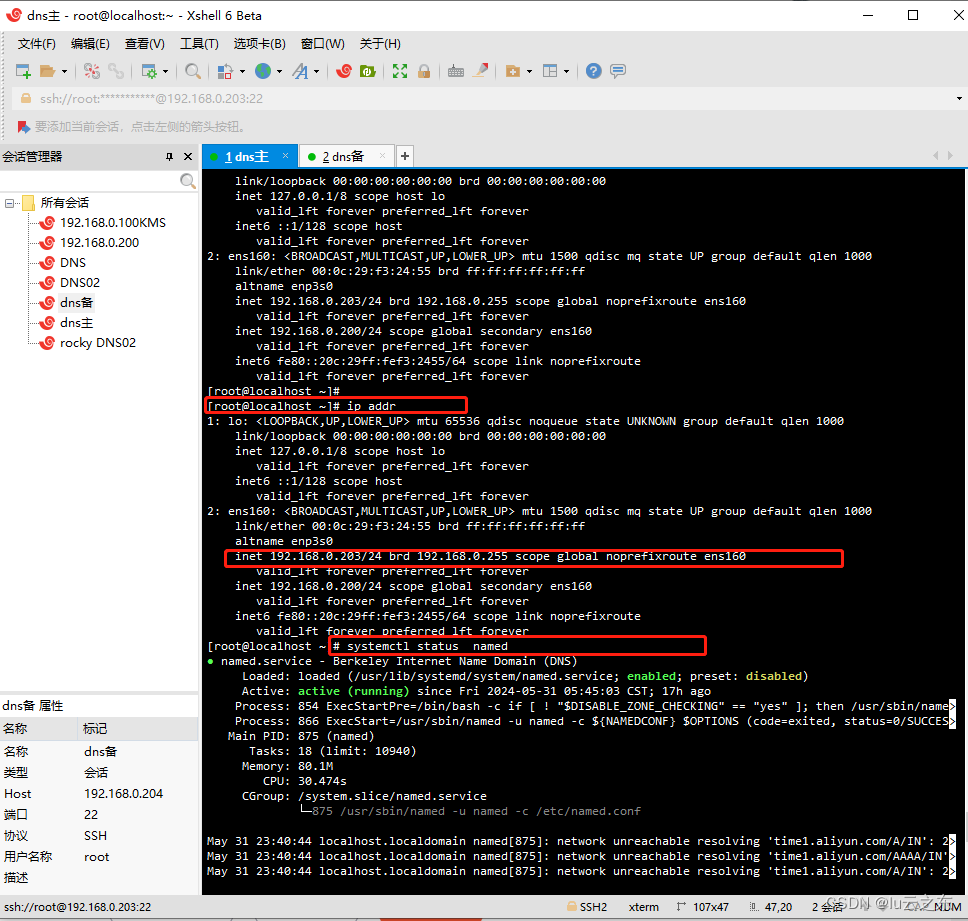The image size is (968, 921).
Task: Select rocky DNS02 session in tree
Action: point(97,343)
